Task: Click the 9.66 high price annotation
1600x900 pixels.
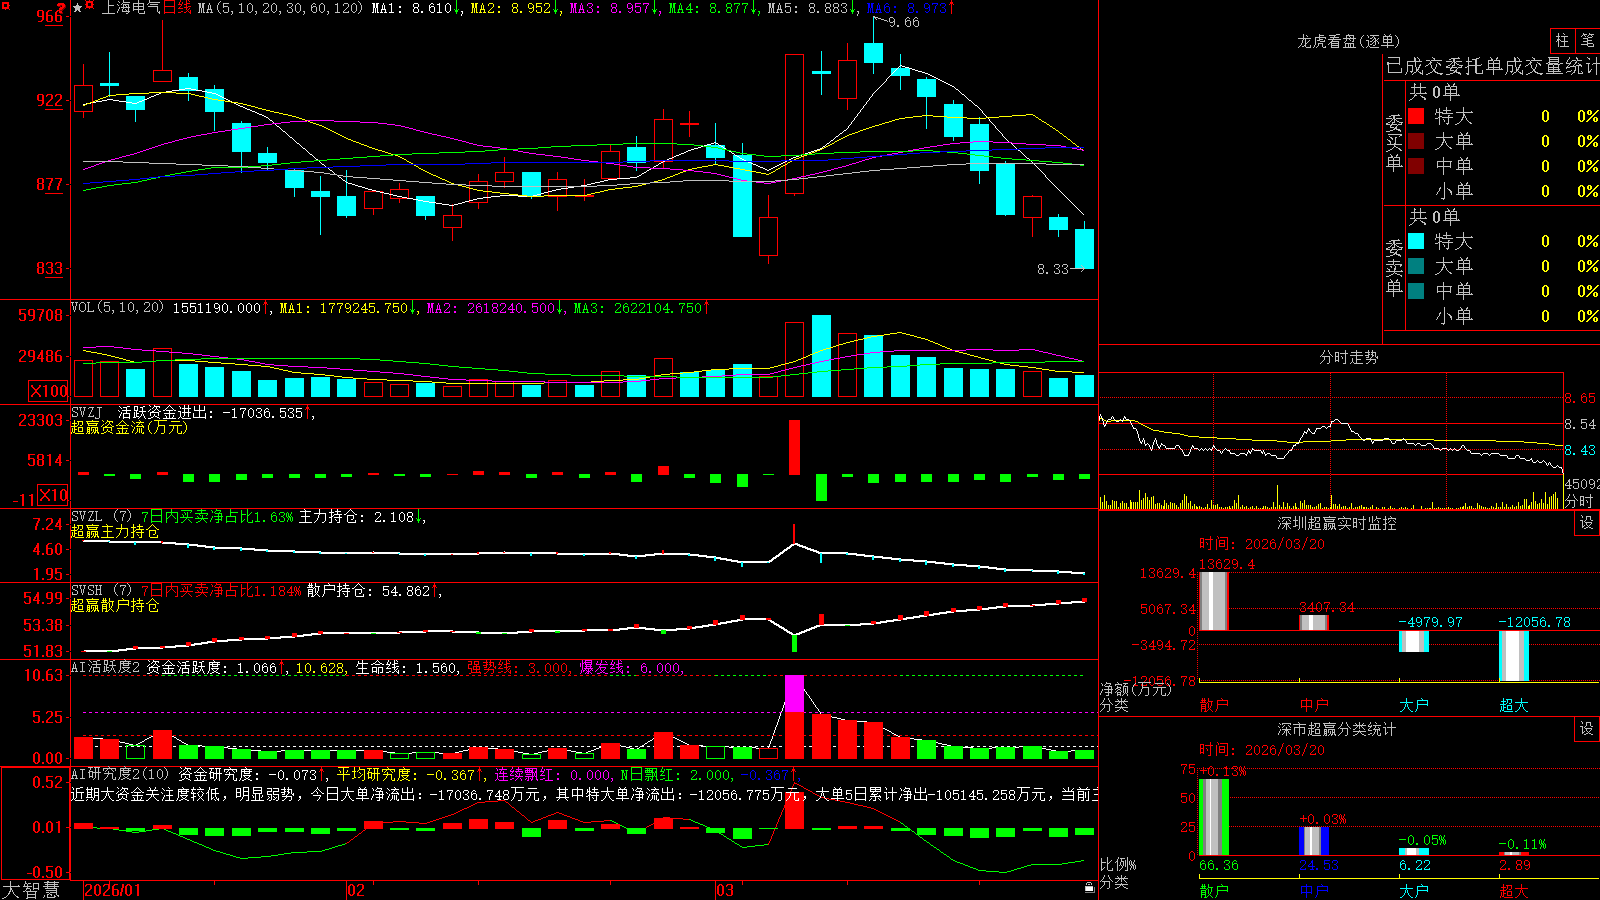Action: coord(904,22)
